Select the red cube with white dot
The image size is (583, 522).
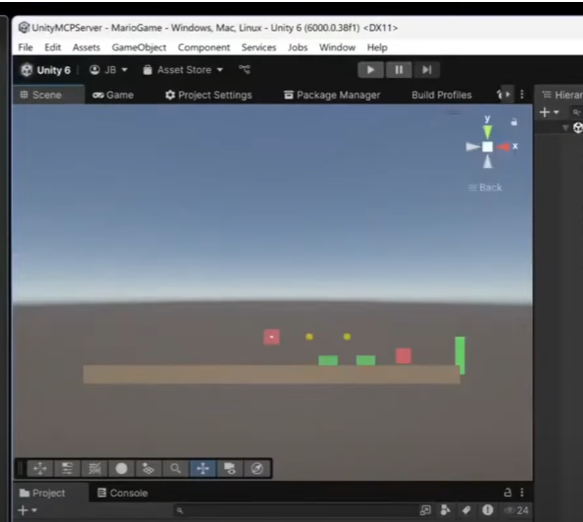[272, 337]
